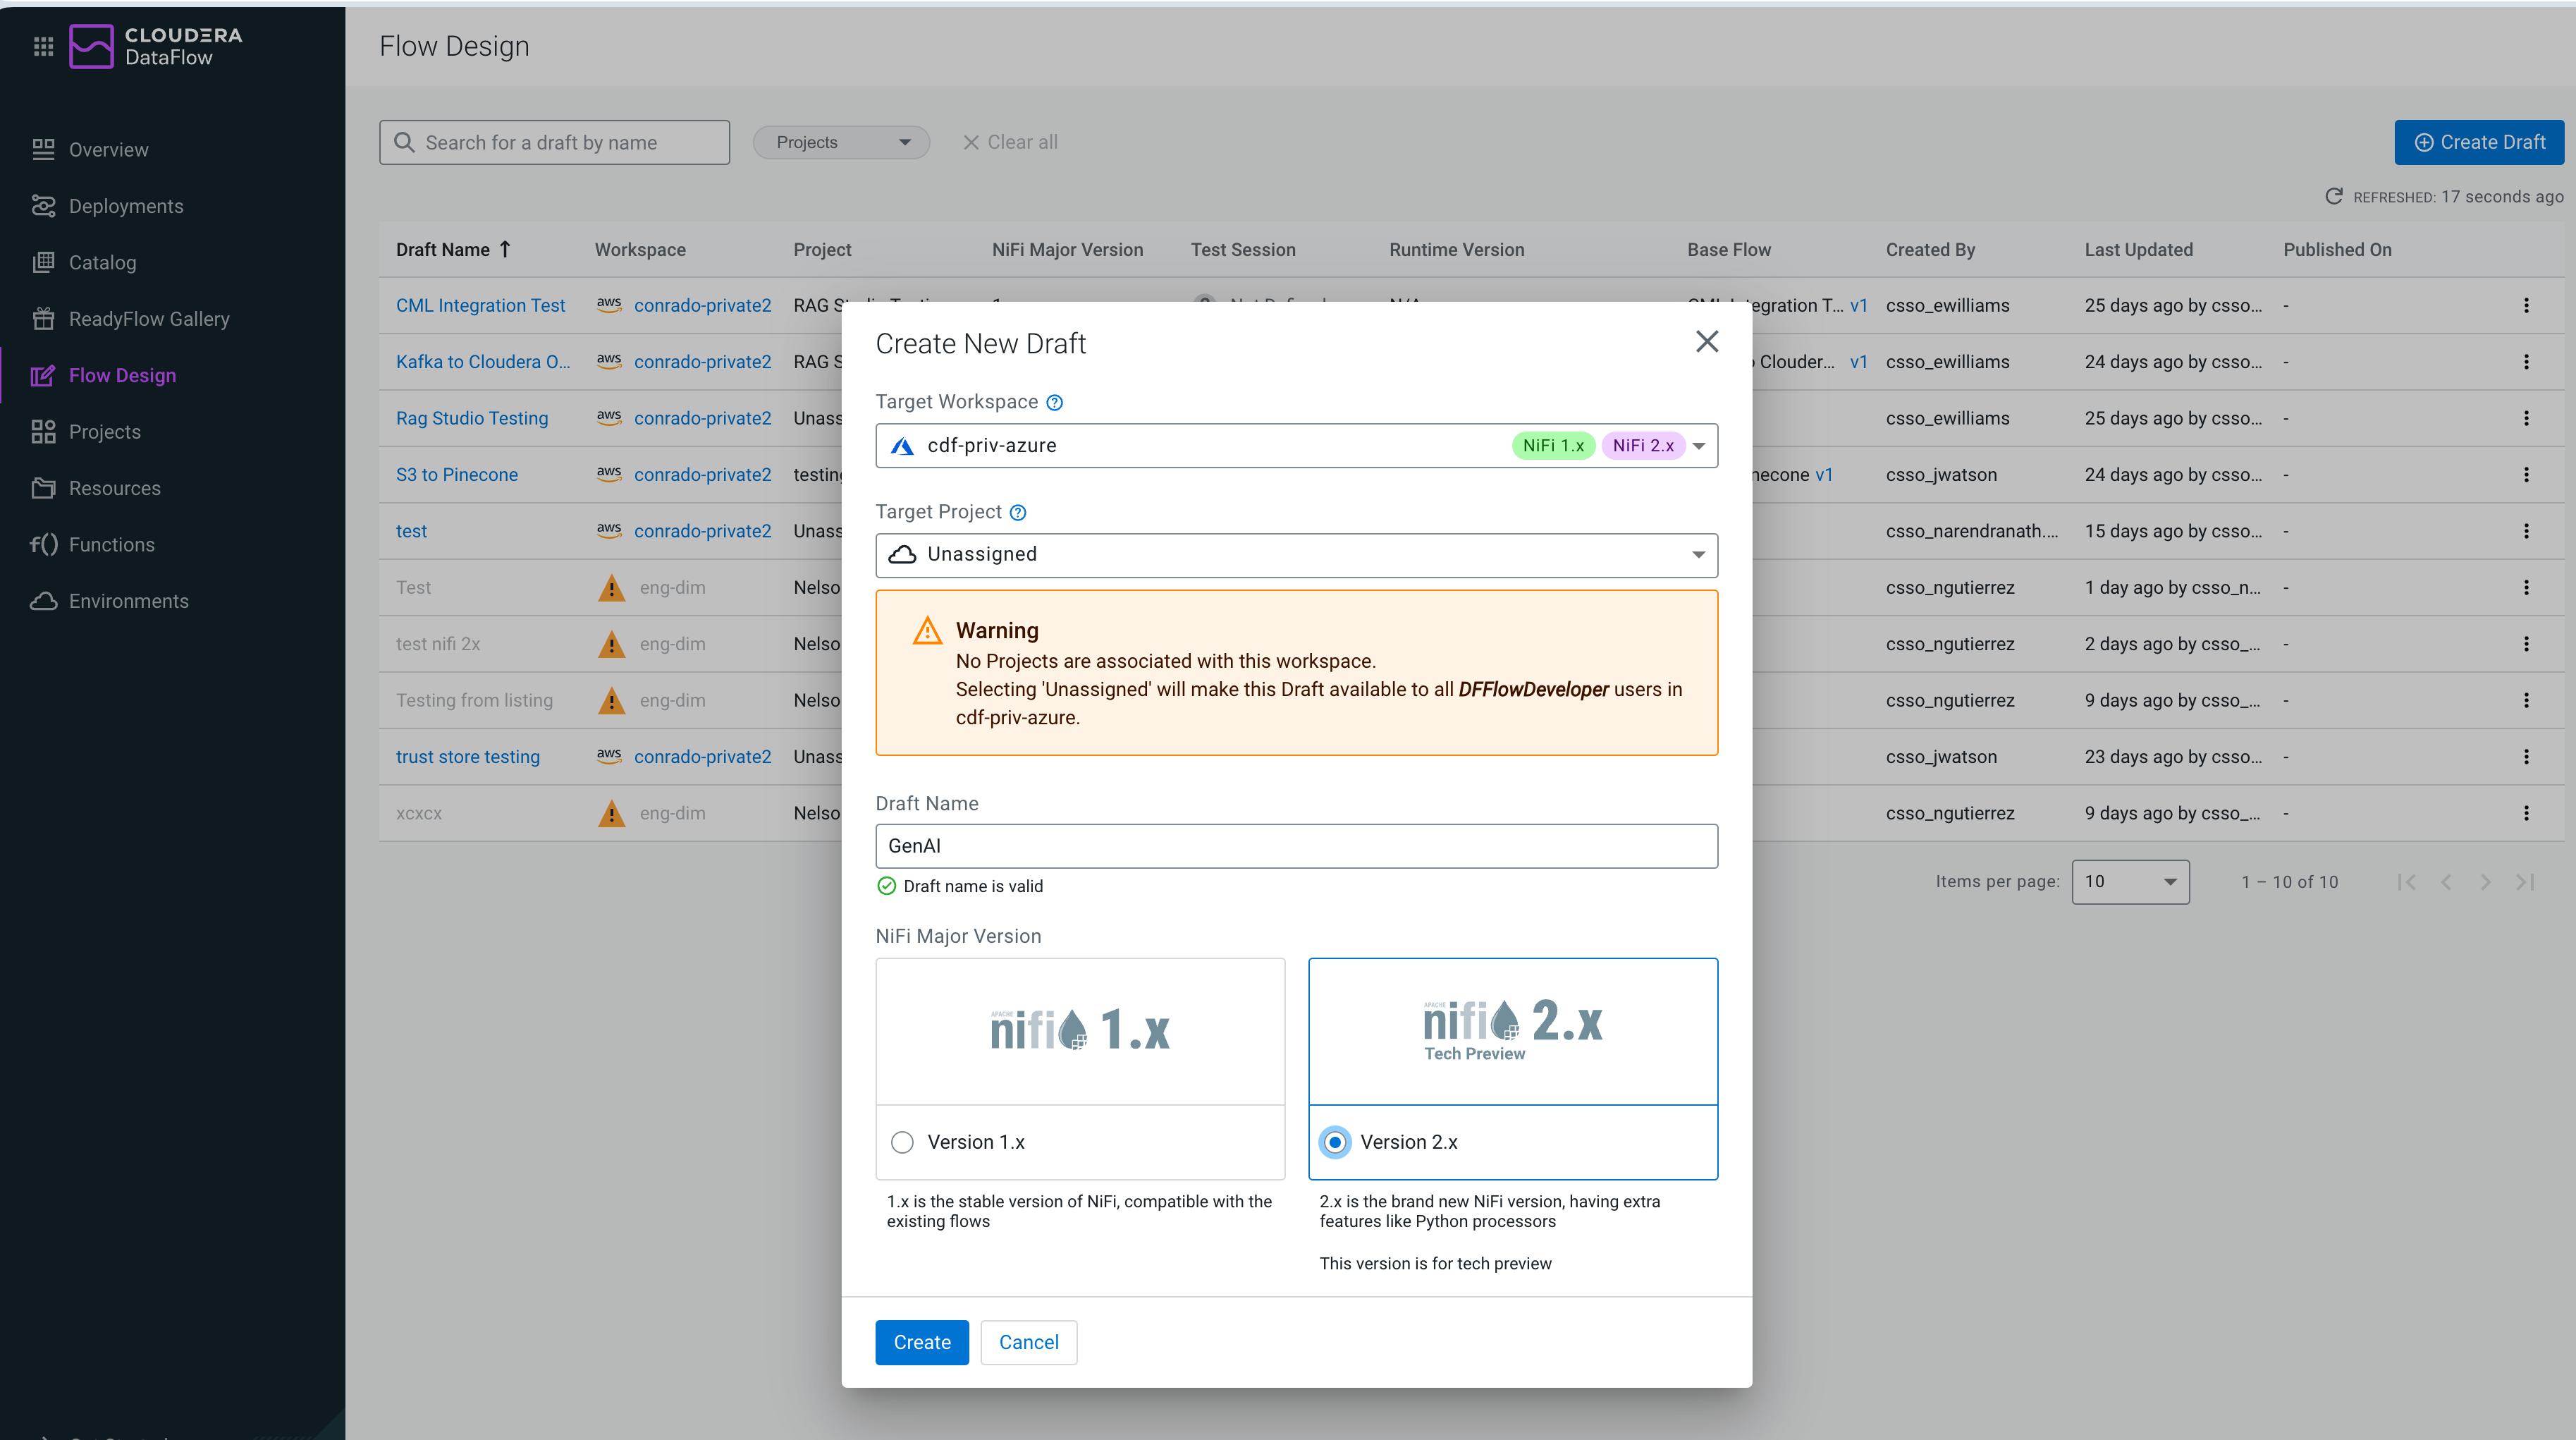Screen dimensions: 2576x1440
Task: Open the kebab menu on the CML Integration Test row
Action: [2527, 305]
